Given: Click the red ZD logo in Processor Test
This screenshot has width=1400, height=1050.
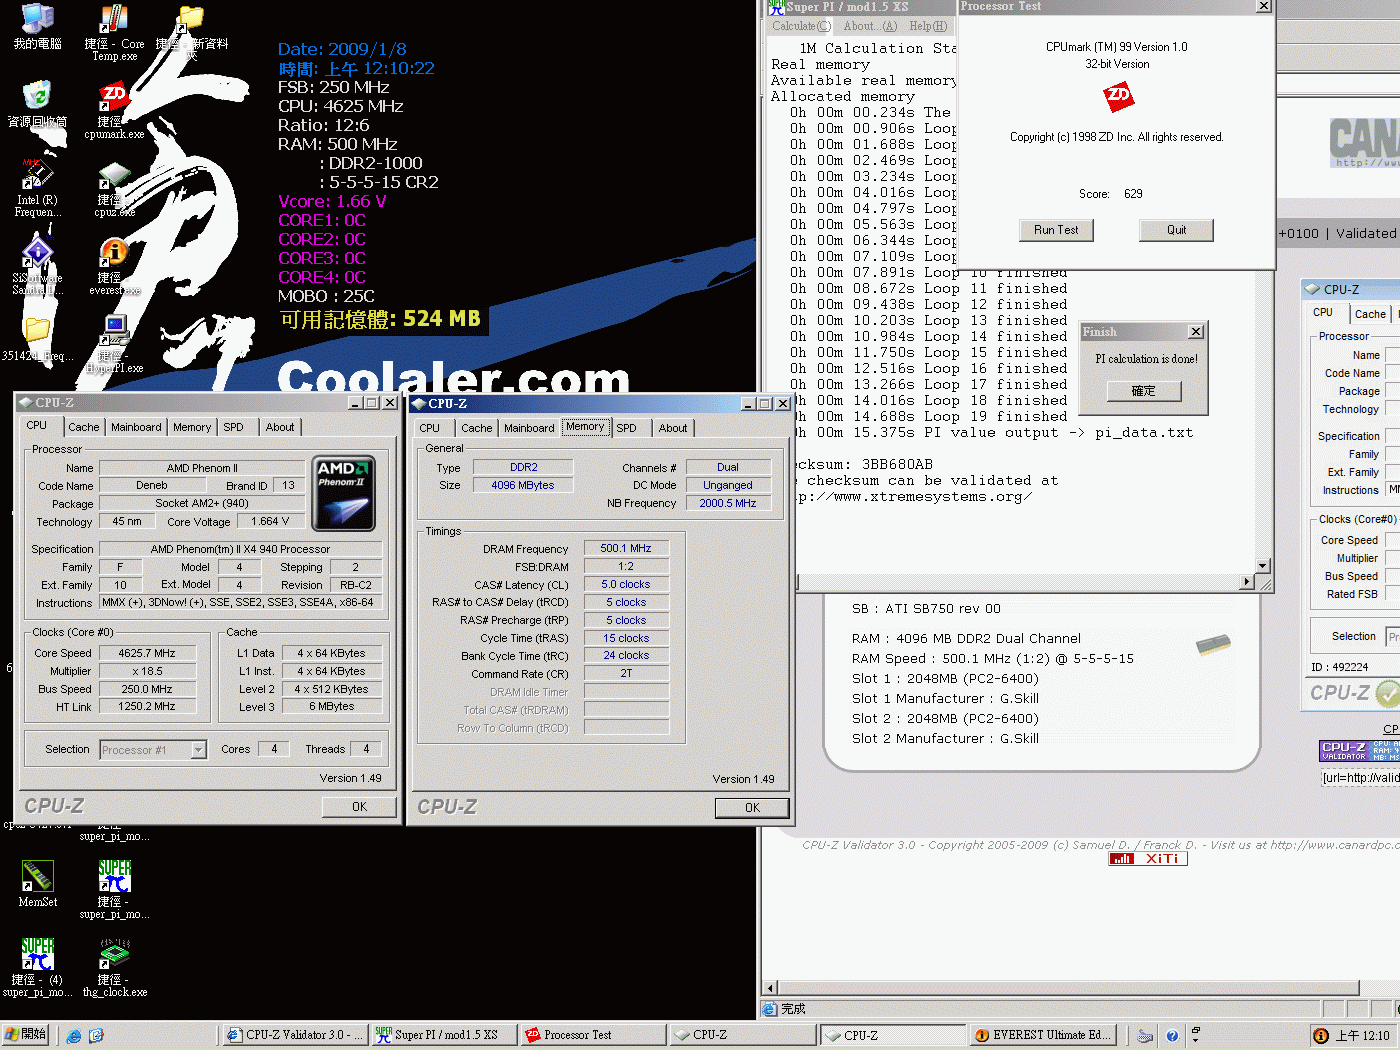Looking at the screenshot, I should (x=1118, y=97).
